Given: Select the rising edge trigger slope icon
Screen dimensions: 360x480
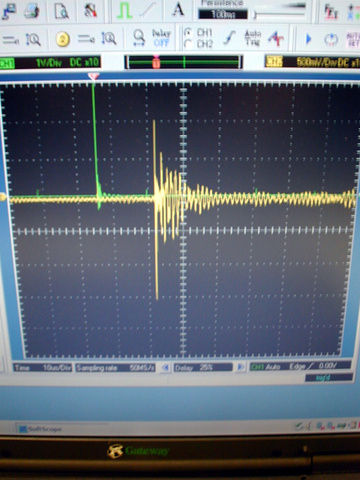Looking at the screenshot, I should point(229,38).
